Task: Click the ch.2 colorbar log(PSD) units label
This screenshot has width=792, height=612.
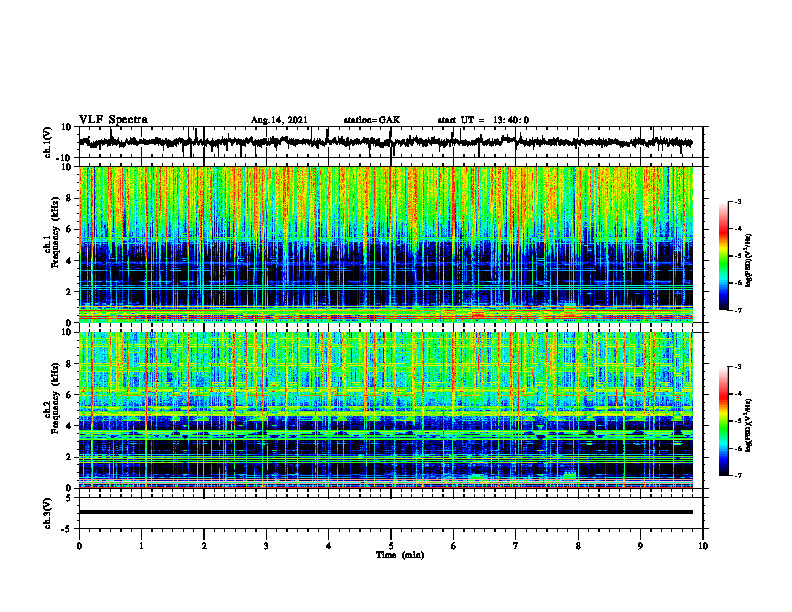Action: [749, 425]
